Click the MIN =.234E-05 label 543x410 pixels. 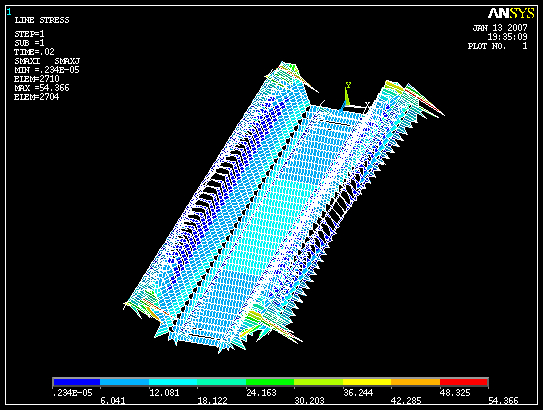(x=47, y=70)
